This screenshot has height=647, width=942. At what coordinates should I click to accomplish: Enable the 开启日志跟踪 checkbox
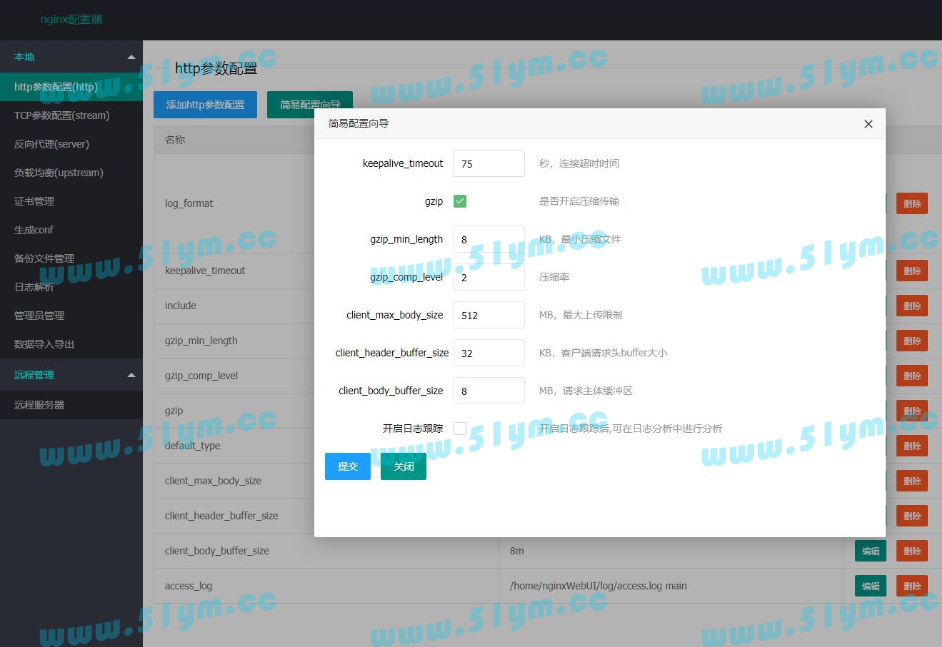[x=460, y=428]
